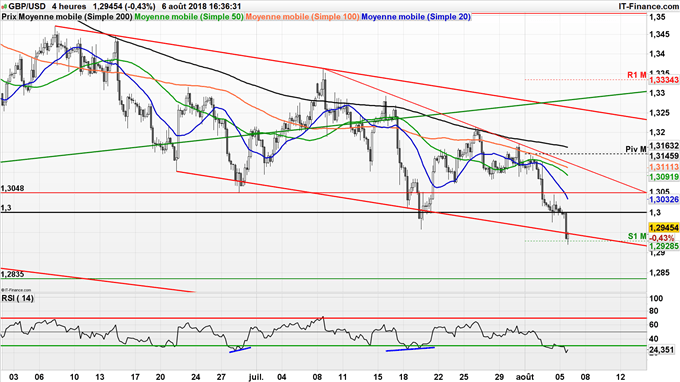
Task: Click the yellow 1,29454 current price tag
Action: click(x=664, y=228)
